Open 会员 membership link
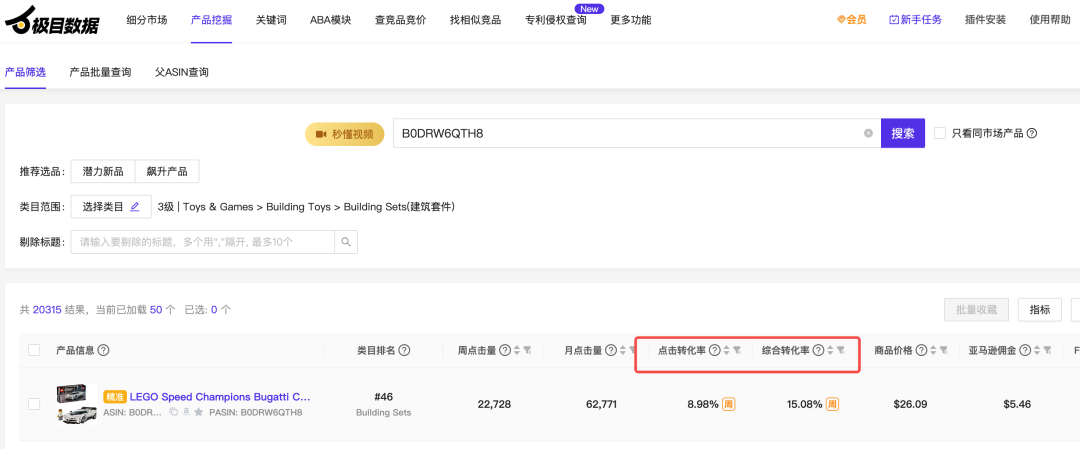Image resolution: width=1080 pixels, height=449 pixels. (x=851, y=20)
